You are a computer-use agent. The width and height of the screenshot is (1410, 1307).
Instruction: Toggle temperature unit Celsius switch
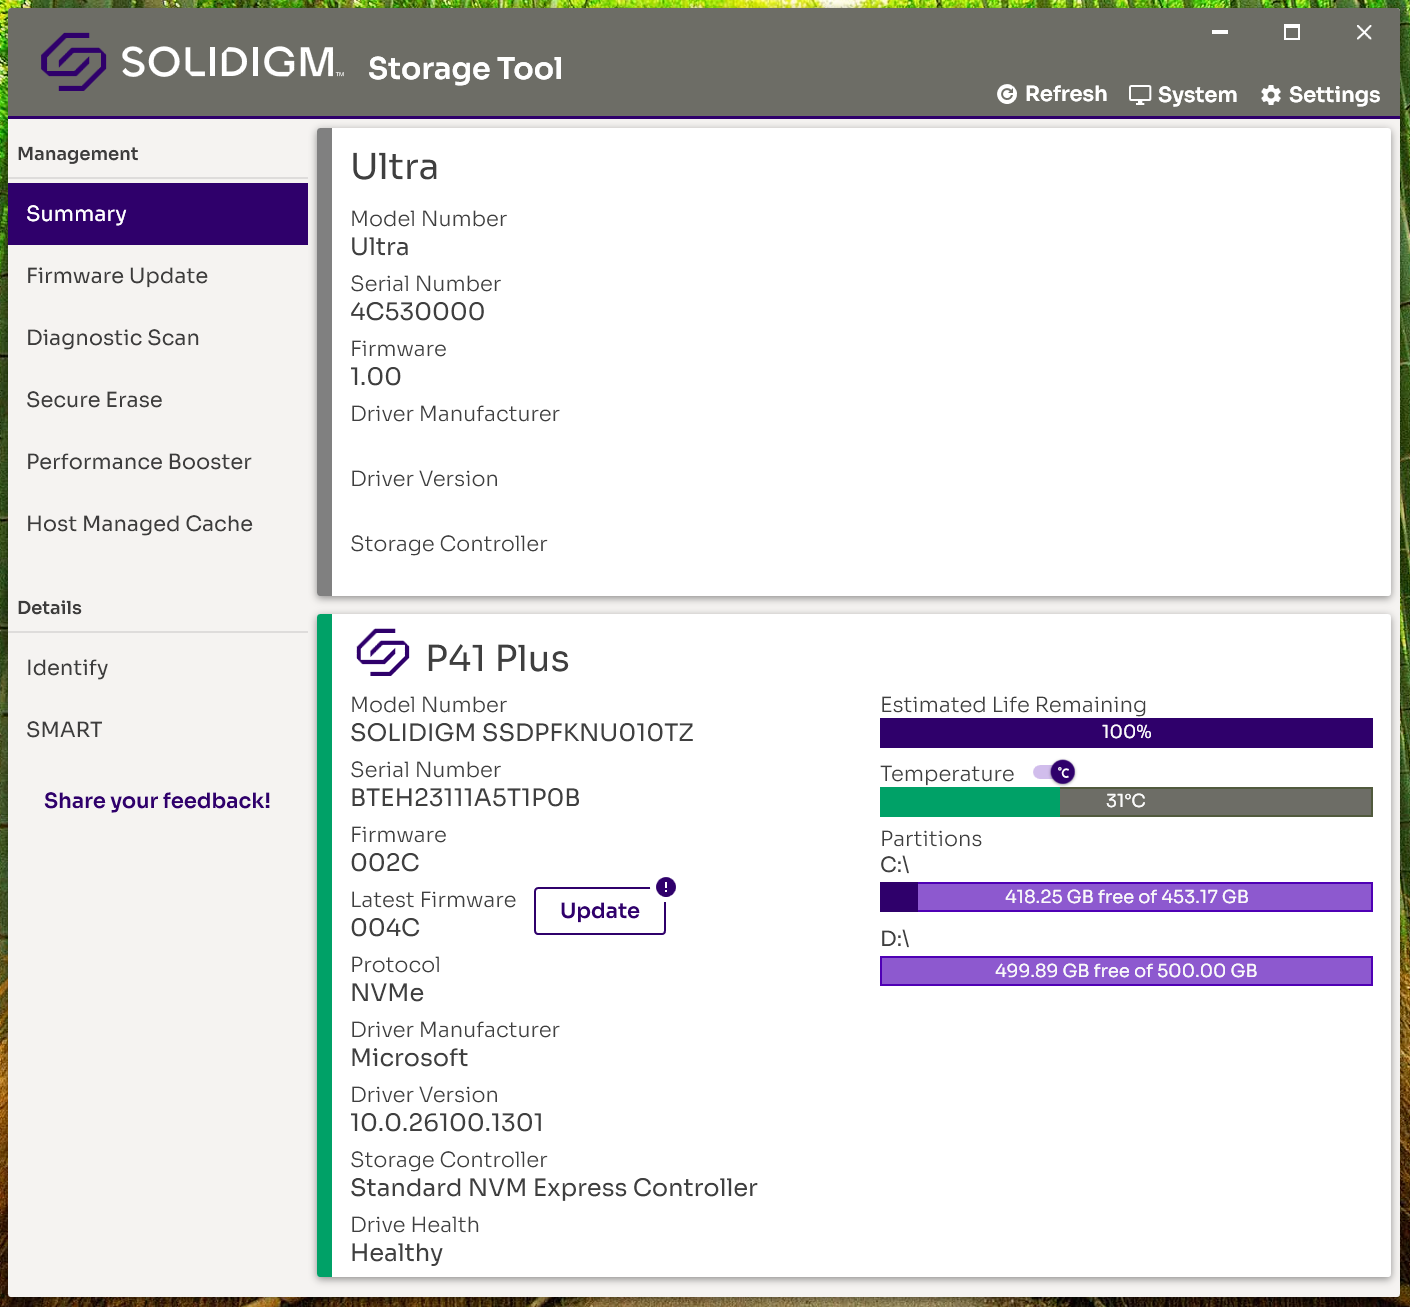1054,772
